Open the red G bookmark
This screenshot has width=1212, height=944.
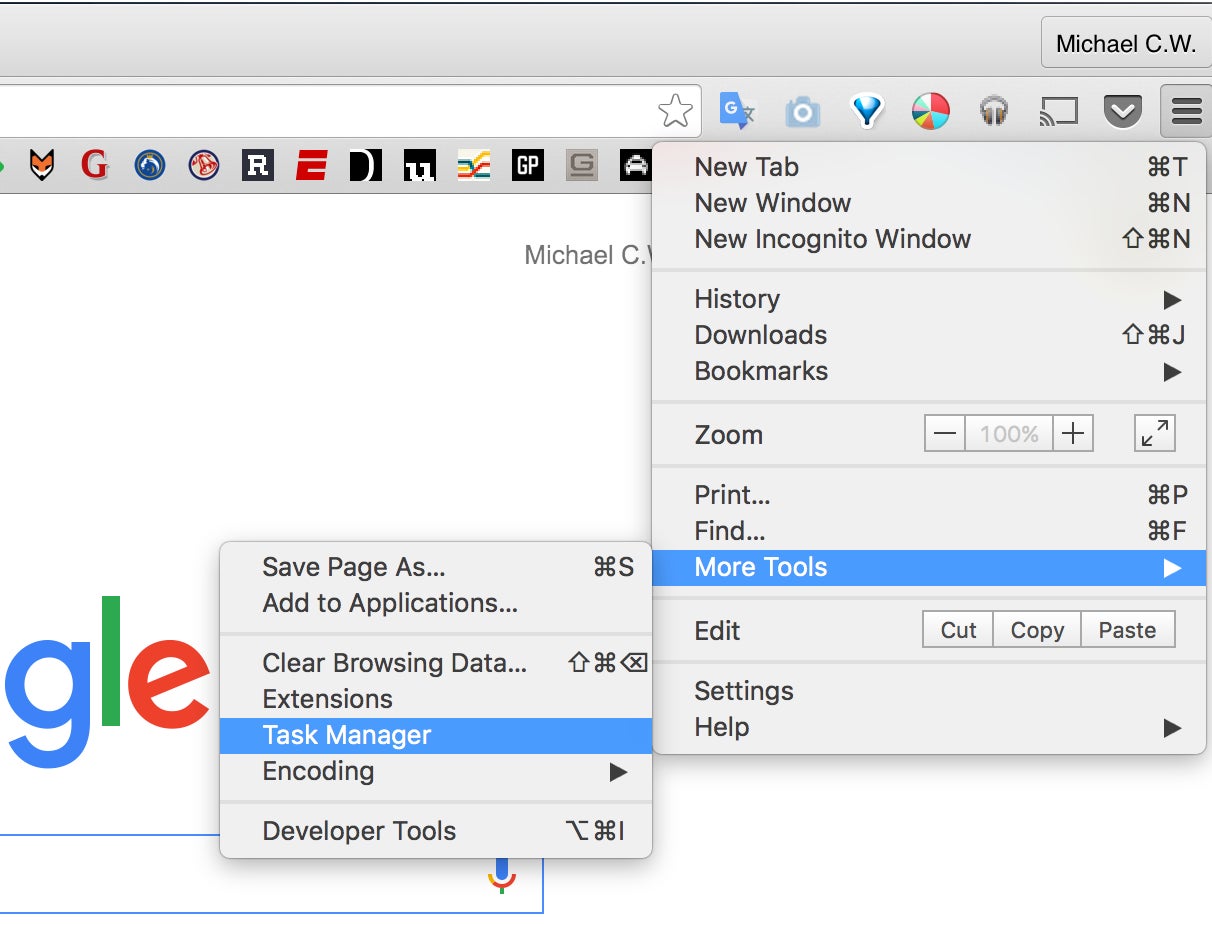coord(95,165)
